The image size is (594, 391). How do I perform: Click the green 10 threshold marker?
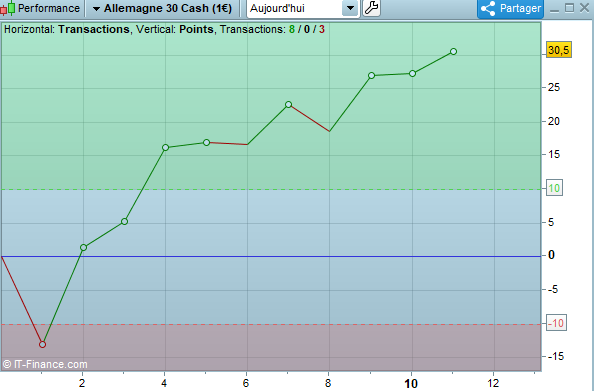(554, 188)
